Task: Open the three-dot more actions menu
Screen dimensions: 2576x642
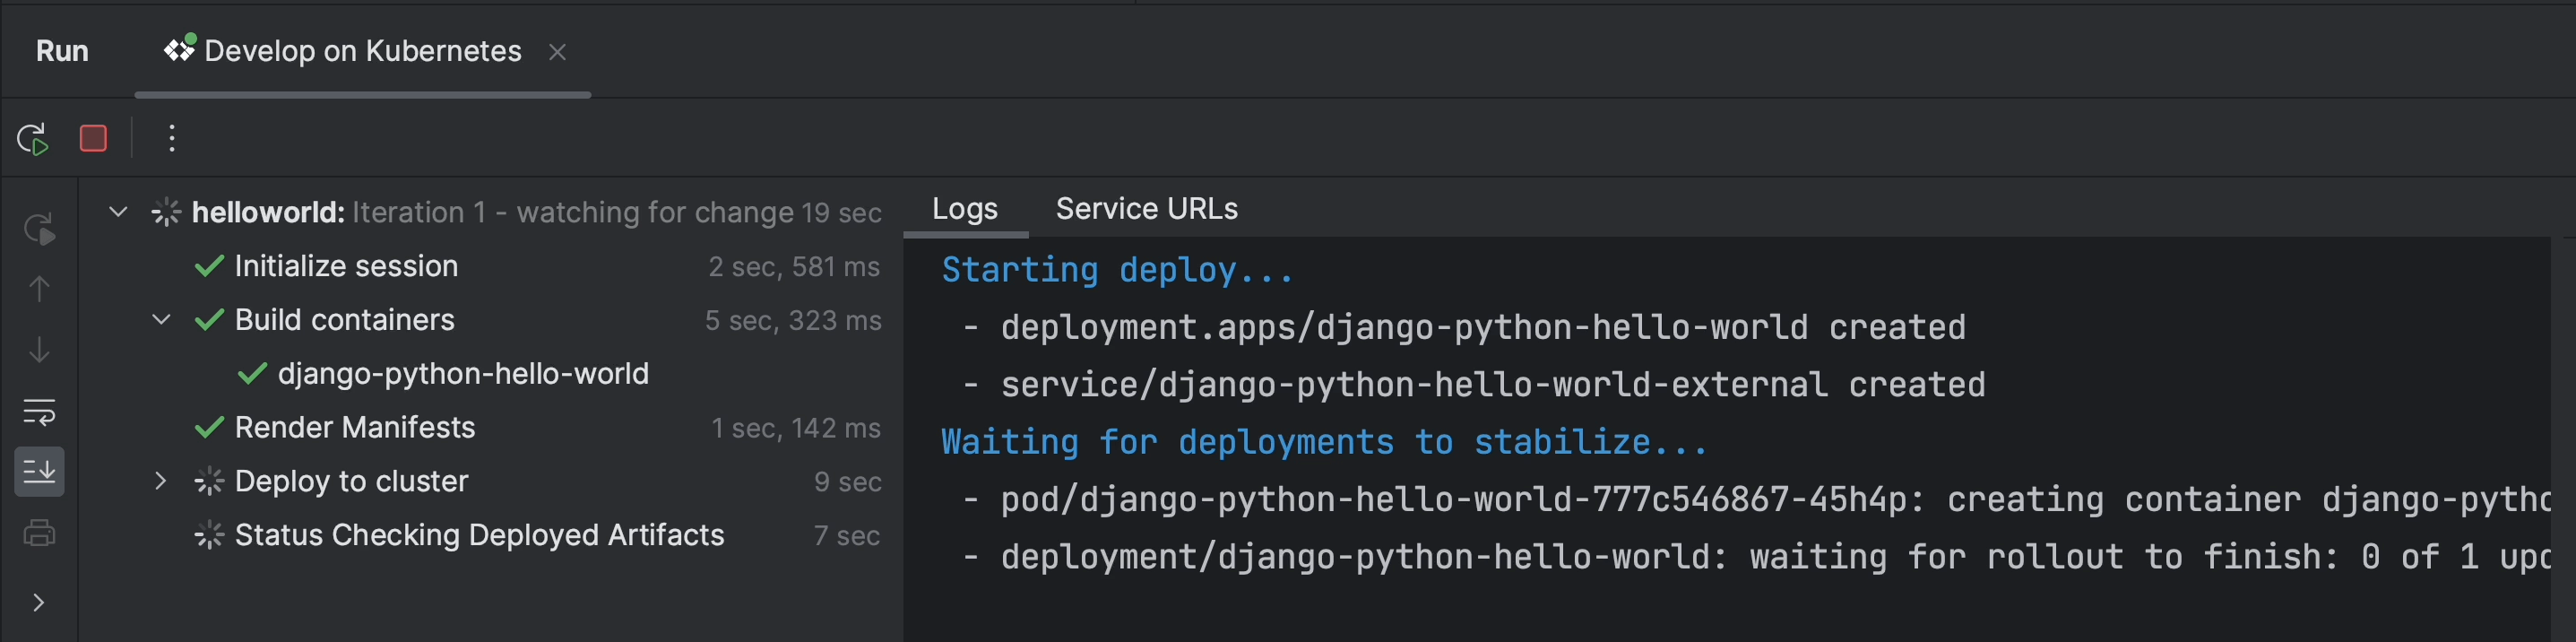Action: (172, 138)
